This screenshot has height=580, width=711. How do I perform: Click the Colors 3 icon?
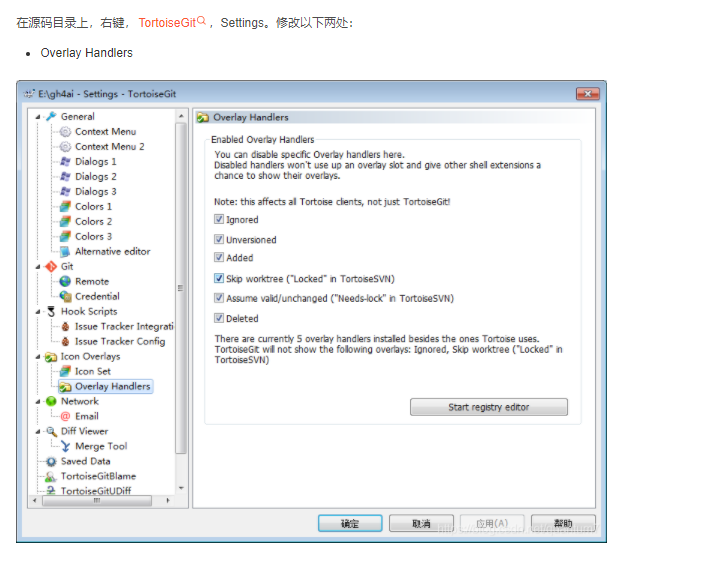(x=66, y=236)
